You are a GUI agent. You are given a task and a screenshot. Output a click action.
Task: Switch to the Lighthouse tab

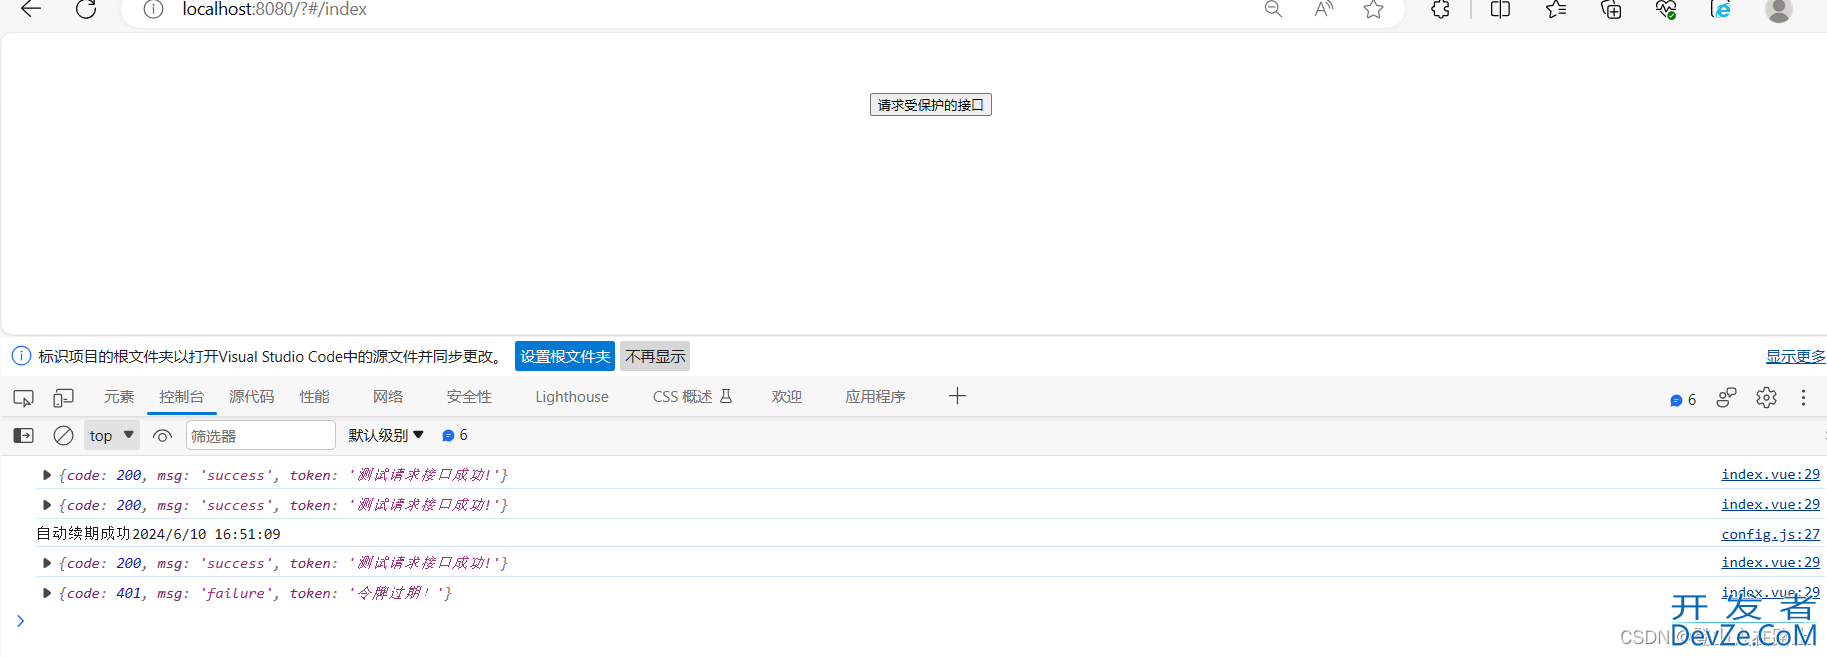(572, 397)
